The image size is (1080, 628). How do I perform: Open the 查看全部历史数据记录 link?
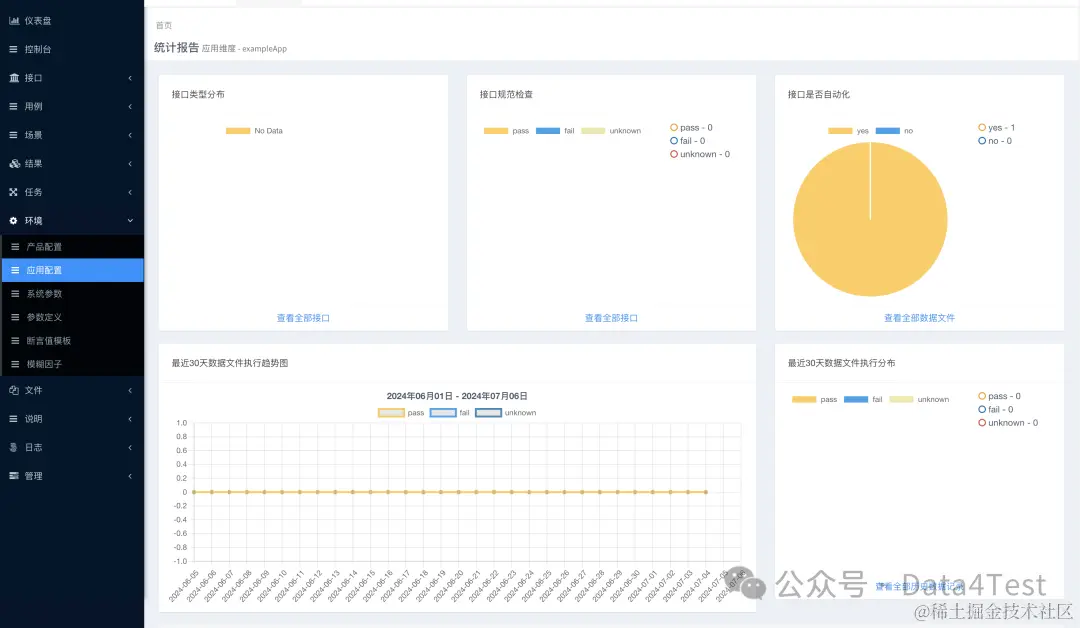coord(920,587)
